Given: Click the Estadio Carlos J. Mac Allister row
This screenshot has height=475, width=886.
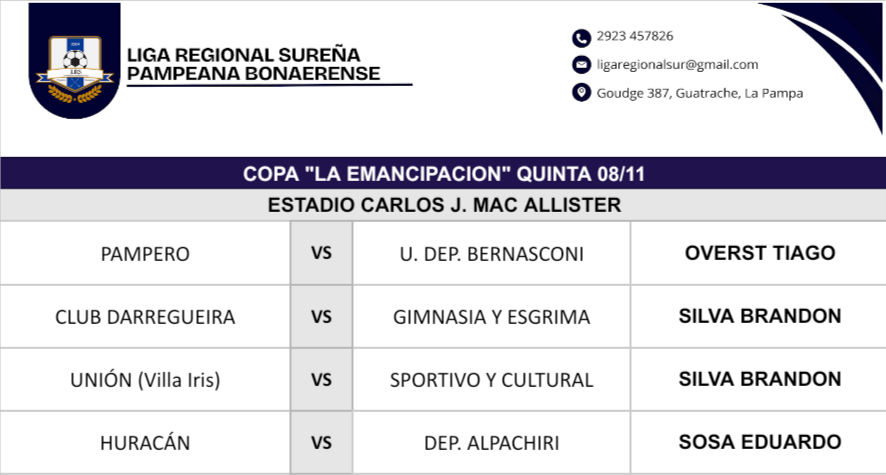Looking at the screenshot, I should click(443, 205).
